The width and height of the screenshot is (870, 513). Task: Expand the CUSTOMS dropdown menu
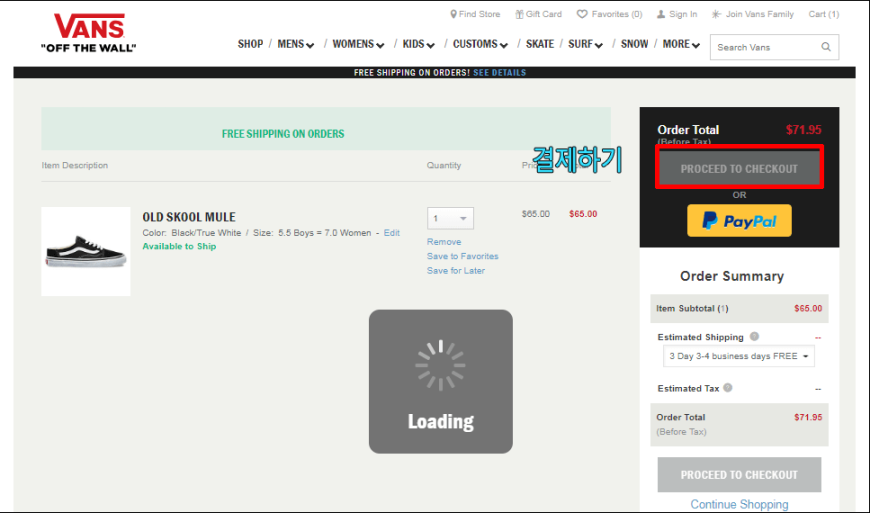tap(480, 44)
